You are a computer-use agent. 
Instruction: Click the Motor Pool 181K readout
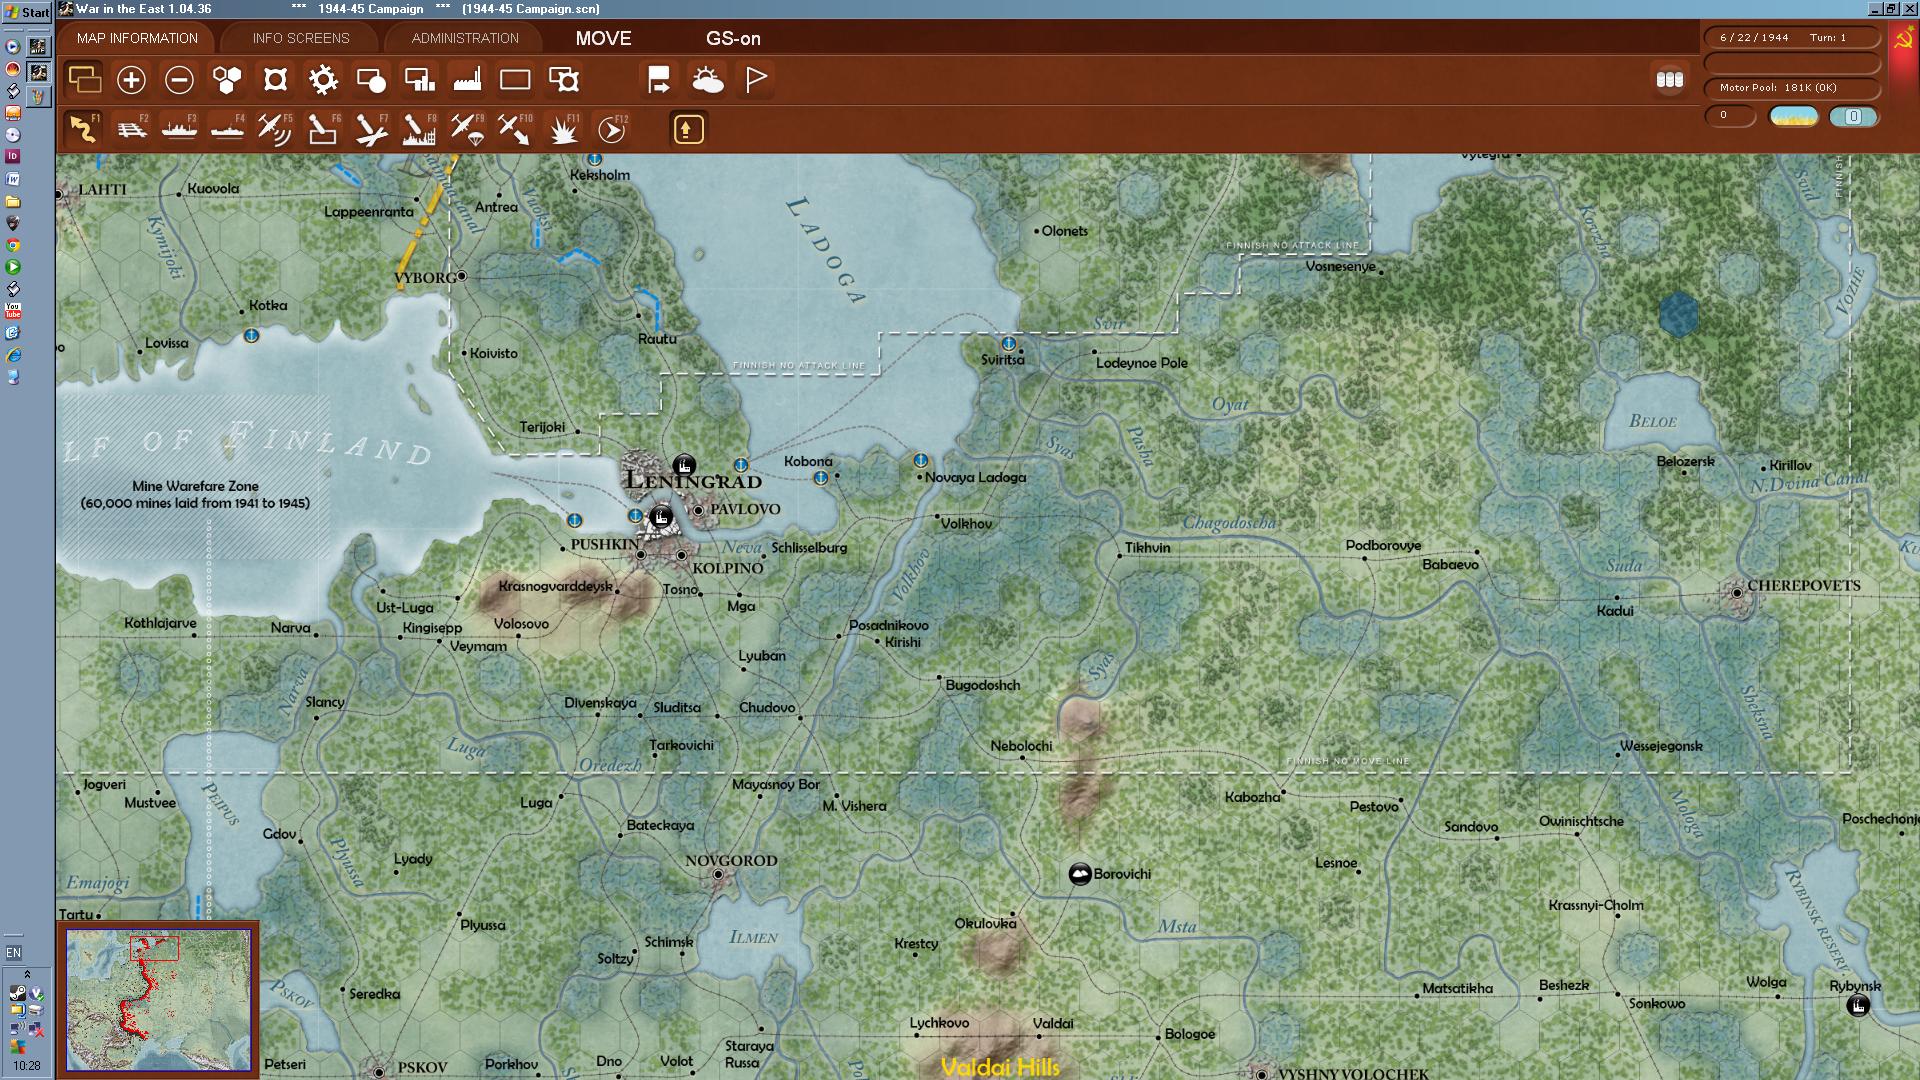click(x=1792, y=88)
